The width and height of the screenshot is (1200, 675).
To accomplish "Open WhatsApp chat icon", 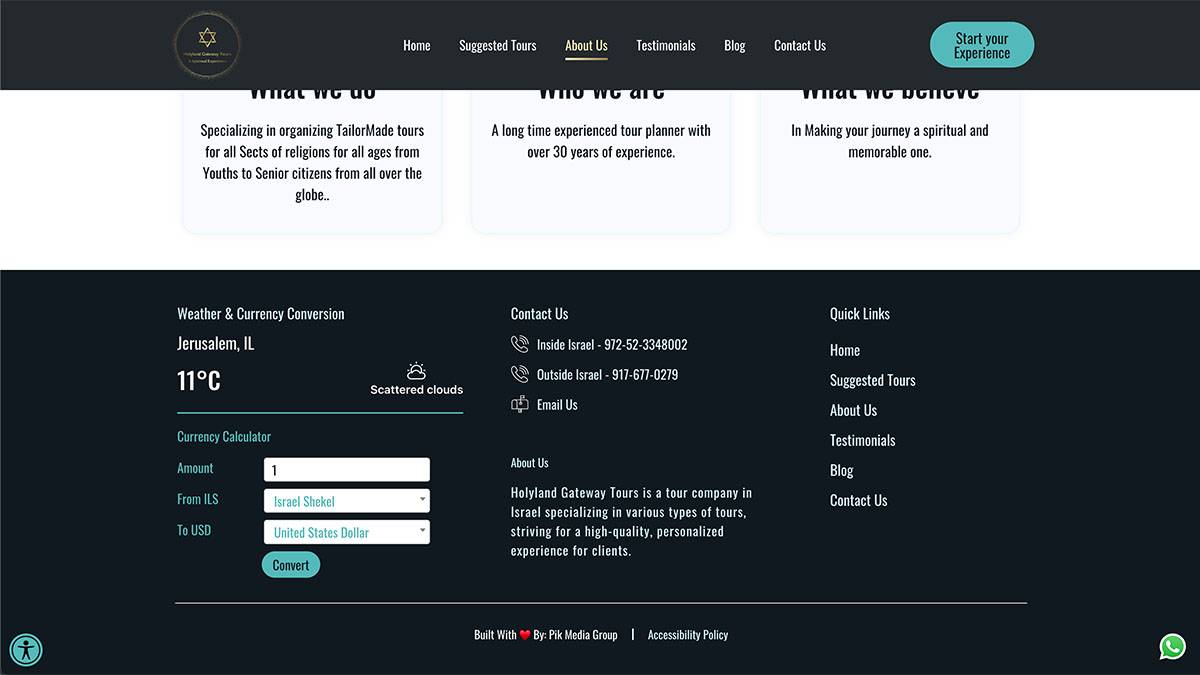I will [x=1172, y=647].
